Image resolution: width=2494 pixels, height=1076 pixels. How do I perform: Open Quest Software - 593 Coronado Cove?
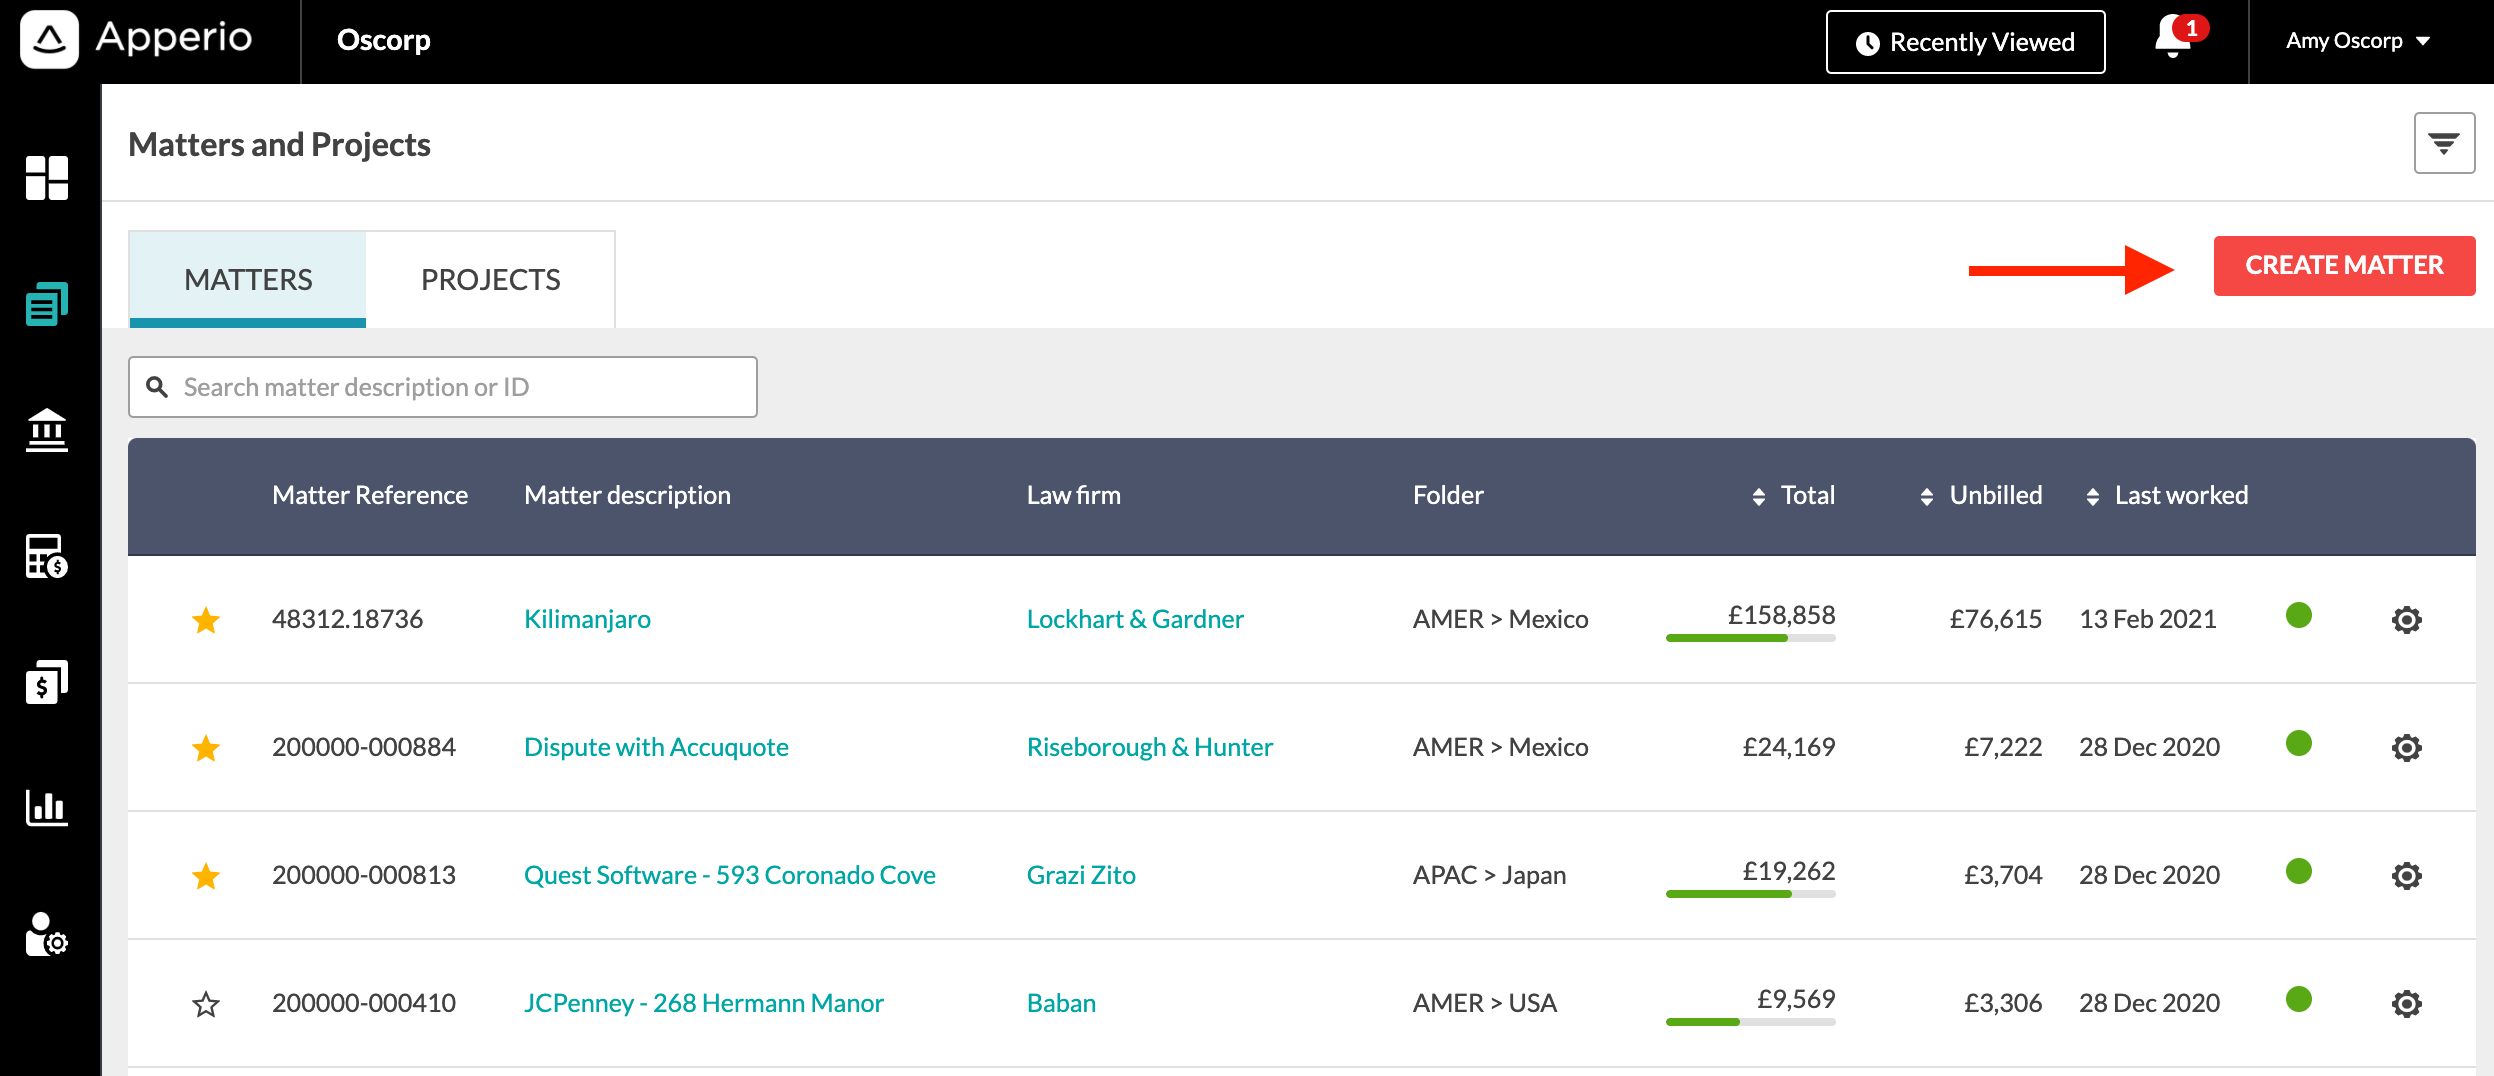coord(730,876)
